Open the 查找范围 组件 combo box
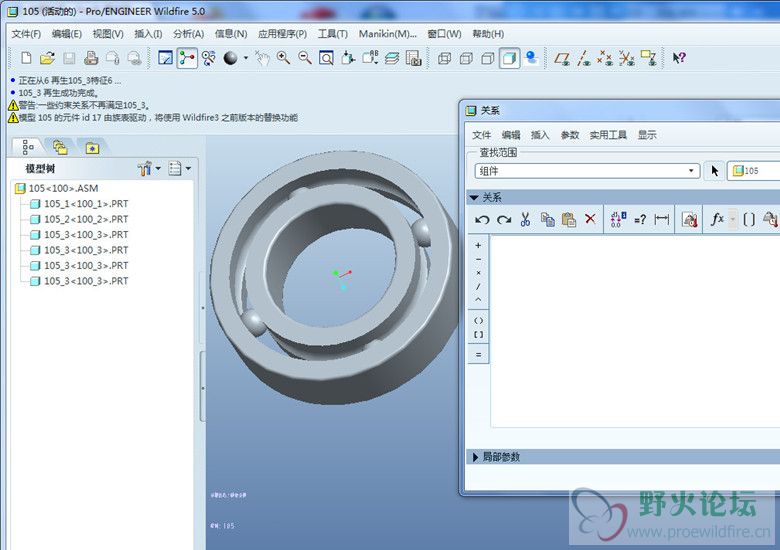The height and width of the screenshot is (550, 780). pos(587,171)
